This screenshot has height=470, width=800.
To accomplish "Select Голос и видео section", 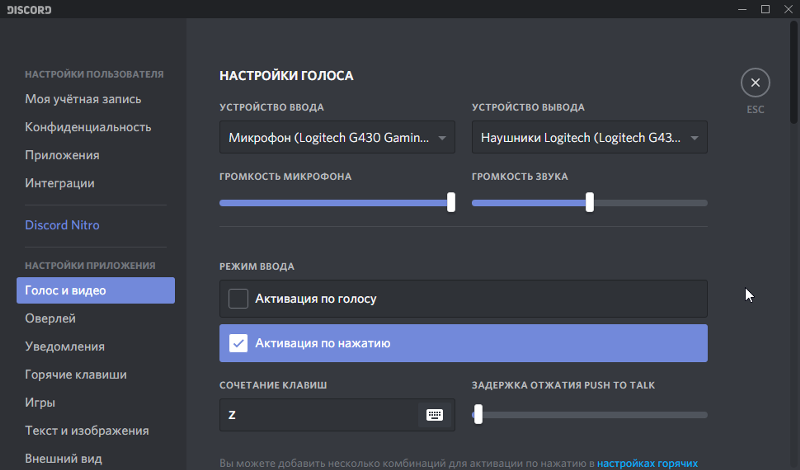I will pyautogui.click(x=95, y=290).
